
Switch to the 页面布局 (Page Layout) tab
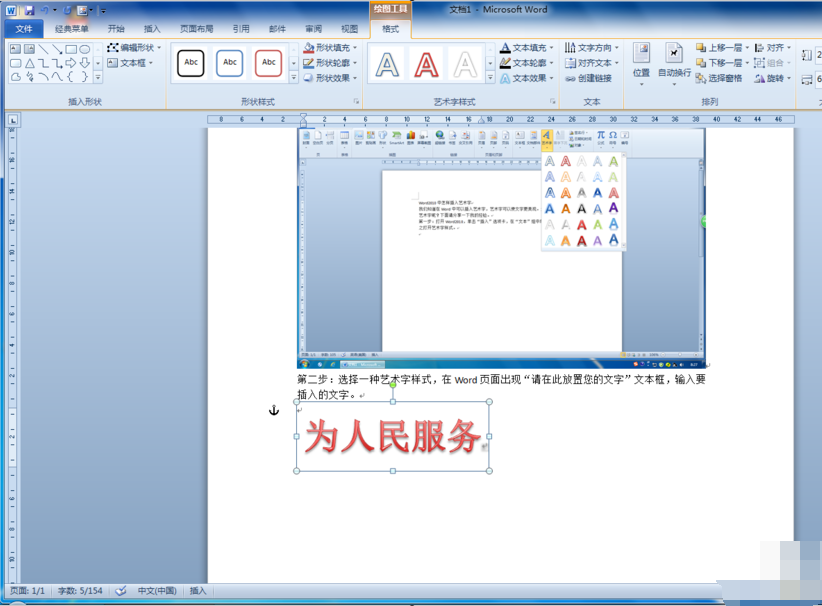click(197, 29)
